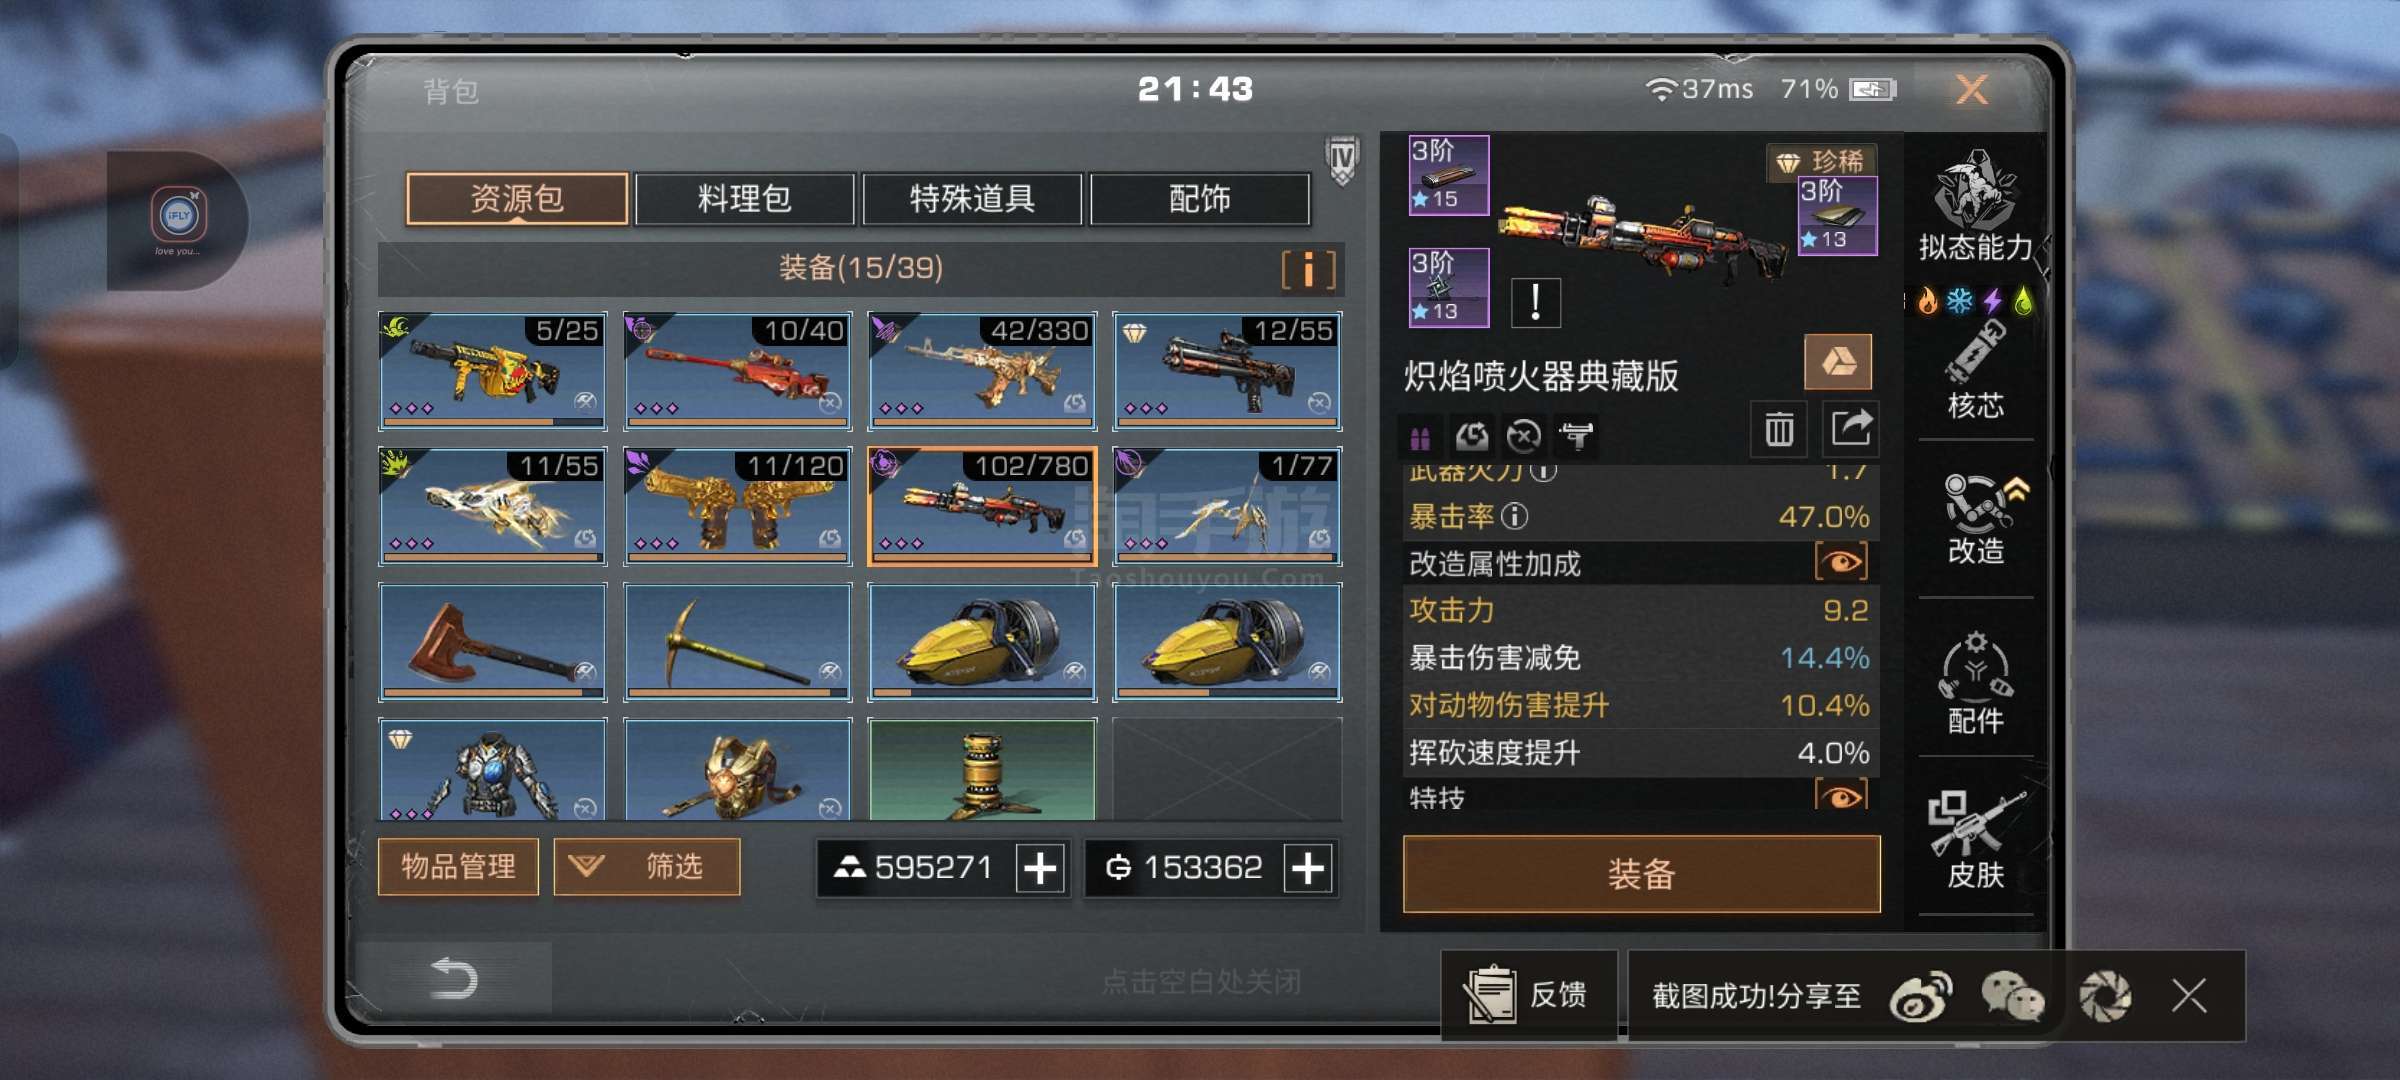Open the 配件 attachments icon

pos(1976,683)
